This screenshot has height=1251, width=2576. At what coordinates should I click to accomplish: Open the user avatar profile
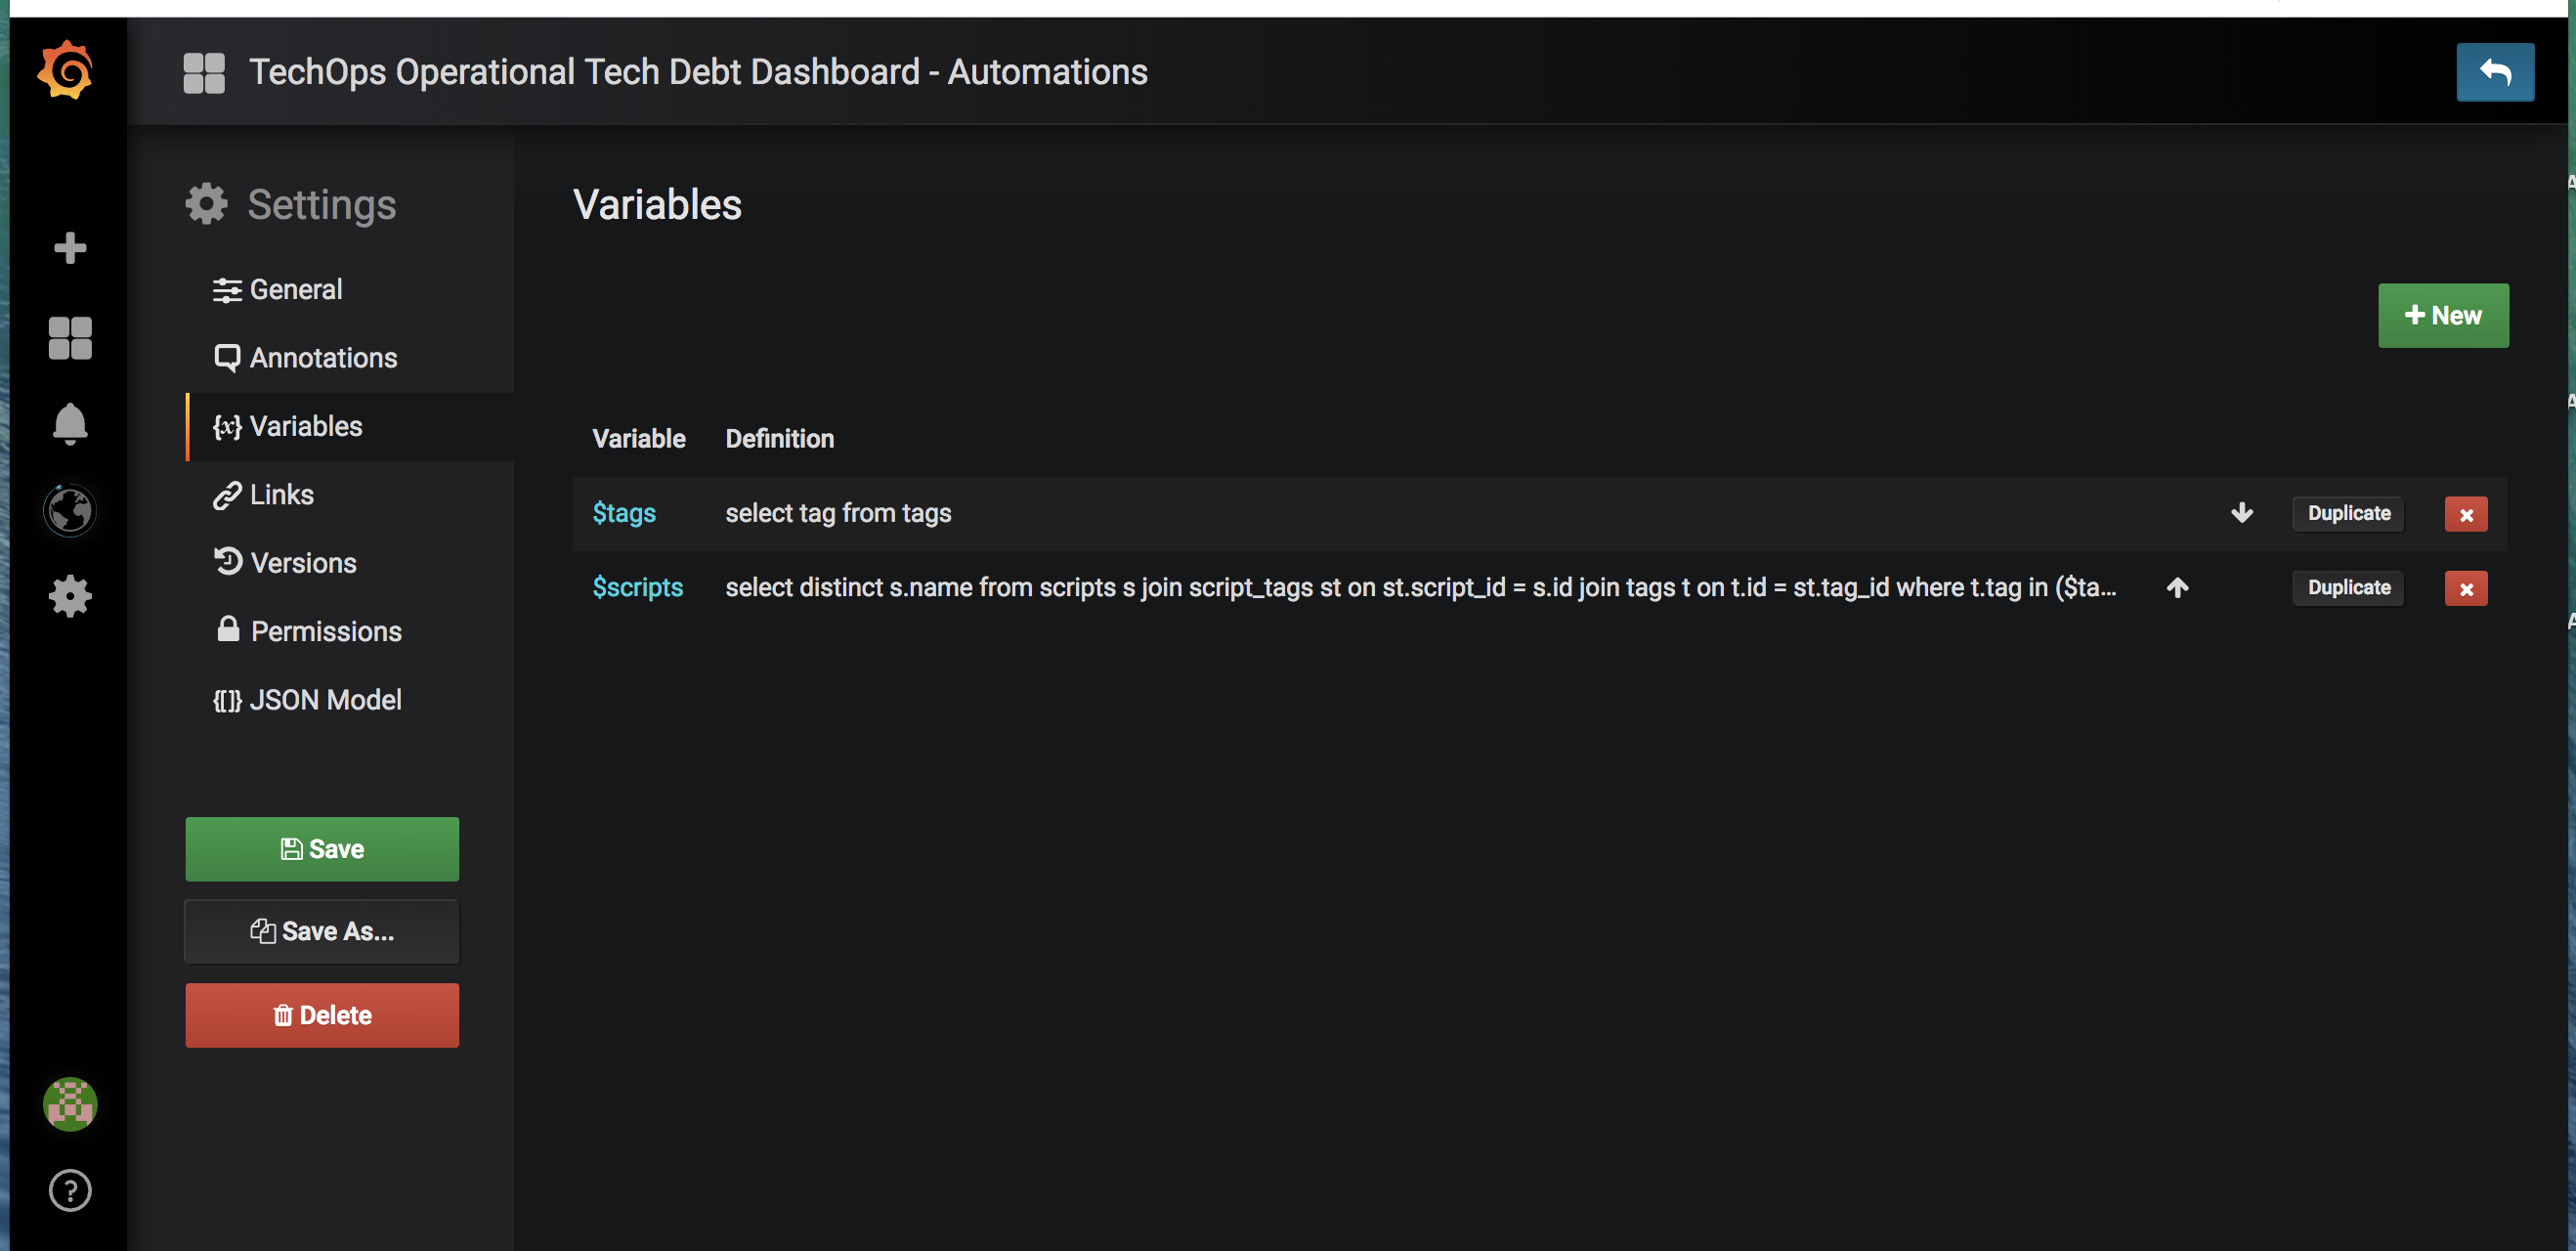coord(70,1104)
